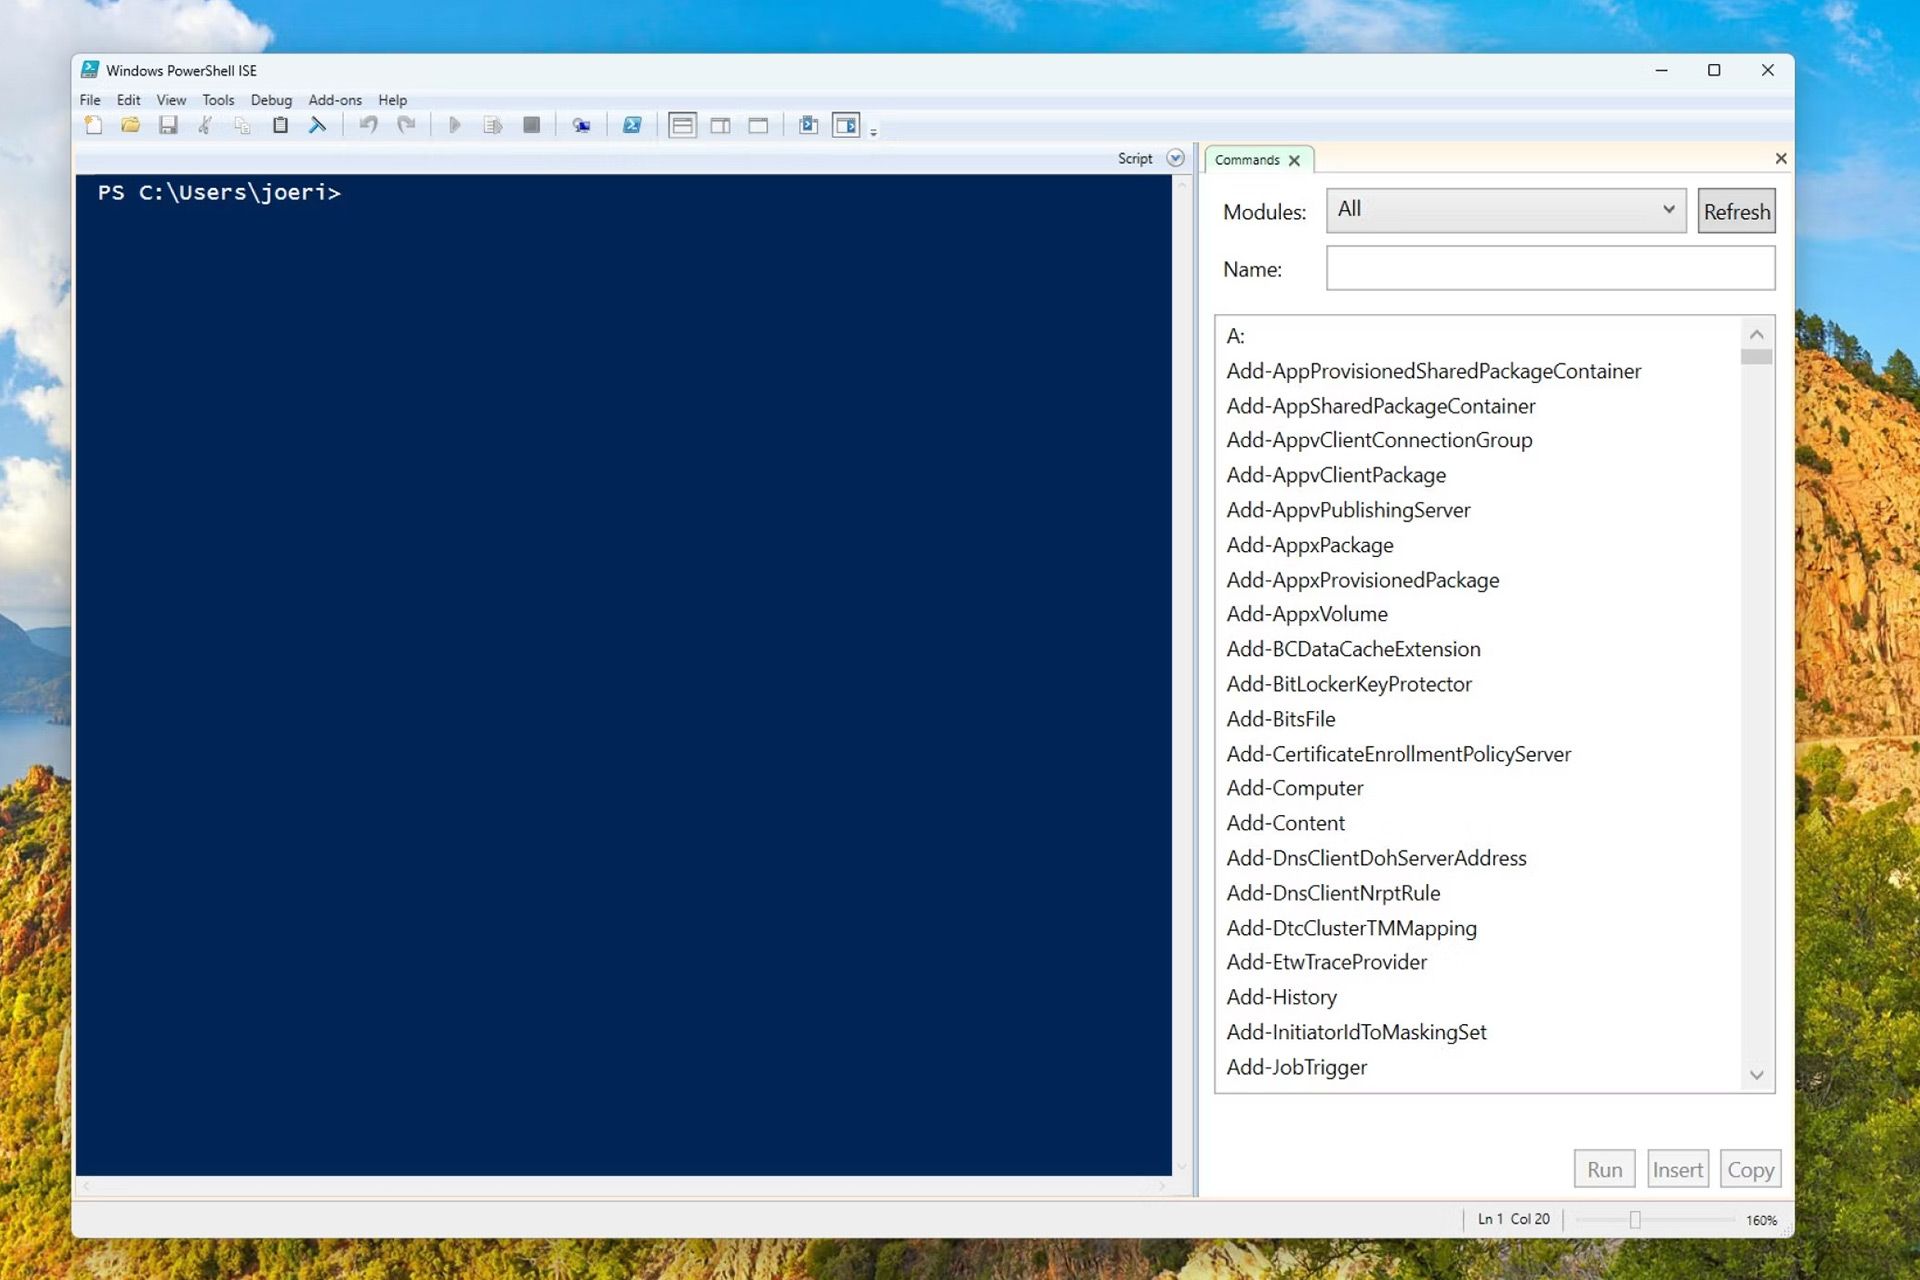
Task: Click the New File toolbar icon
Action: (x=93, y=126)
